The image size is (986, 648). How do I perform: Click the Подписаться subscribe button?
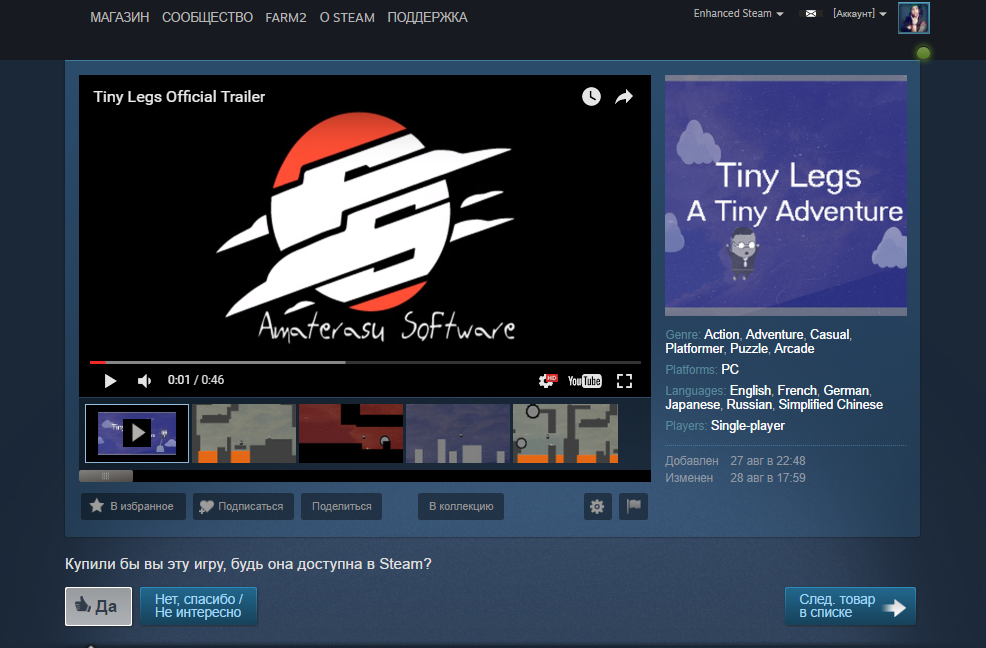click(x=243, y=506)
